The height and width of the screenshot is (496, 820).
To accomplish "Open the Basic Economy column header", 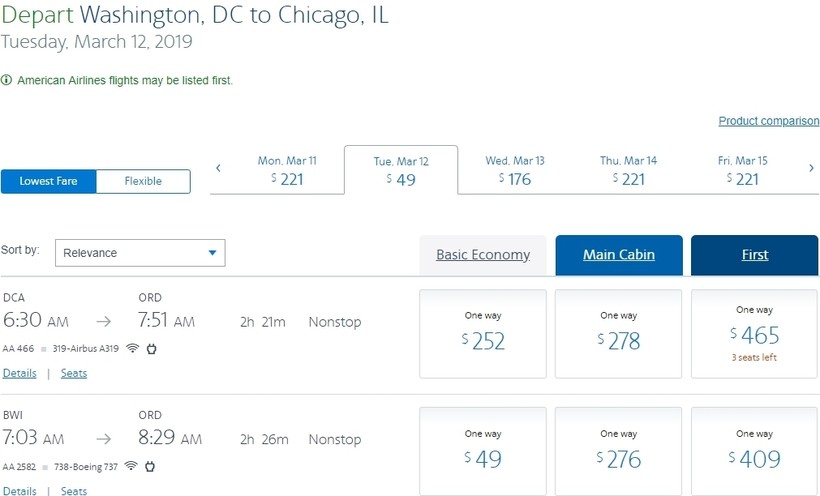I will [483, 255].
